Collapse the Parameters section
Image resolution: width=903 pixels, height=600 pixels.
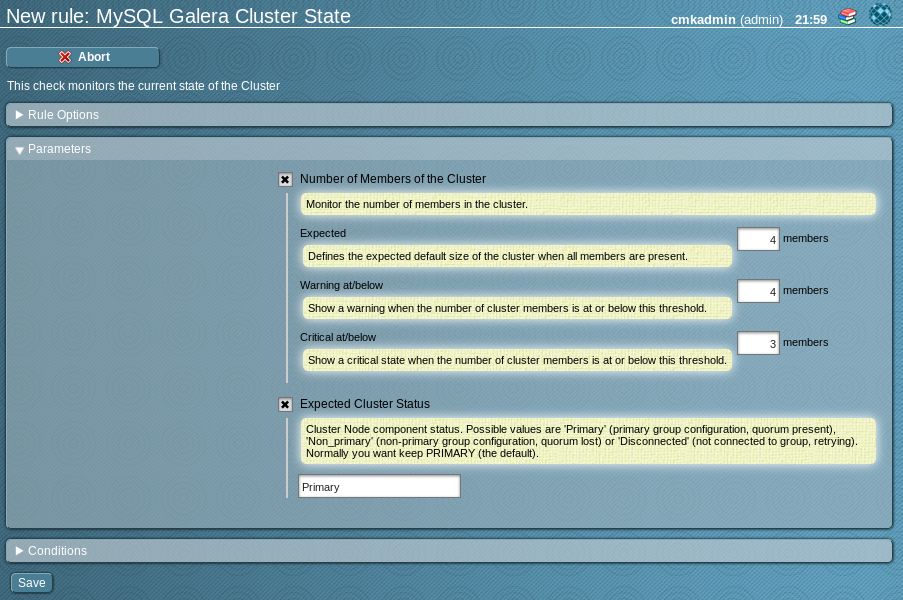pyautogui.click(x=449, y=149)
